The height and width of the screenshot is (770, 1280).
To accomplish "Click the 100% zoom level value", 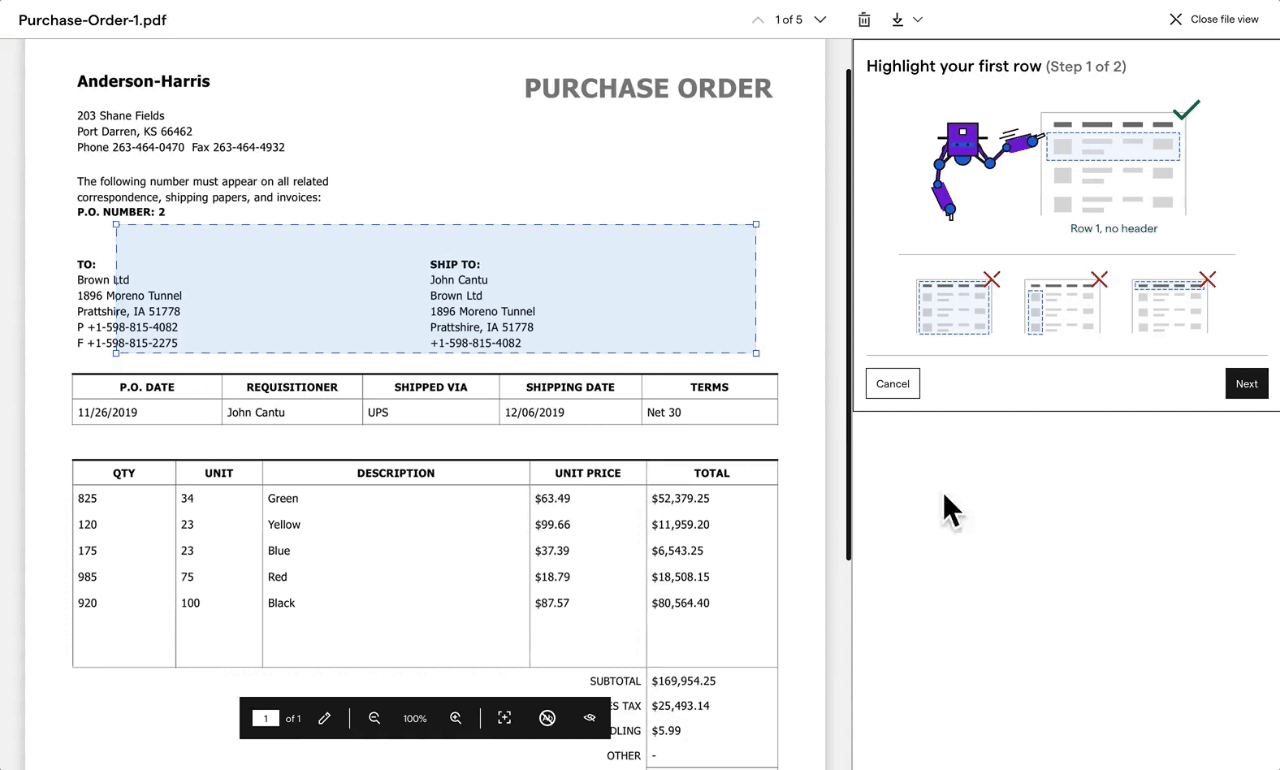I will tap(415, 719).
